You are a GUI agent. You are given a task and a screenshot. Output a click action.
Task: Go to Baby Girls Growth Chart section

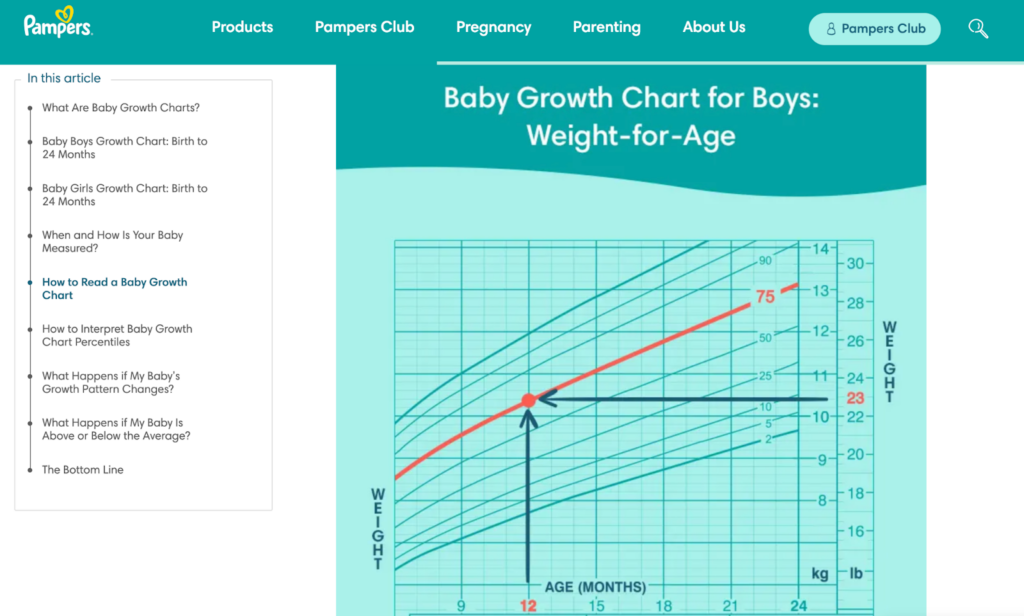click(x=125, y=195)
